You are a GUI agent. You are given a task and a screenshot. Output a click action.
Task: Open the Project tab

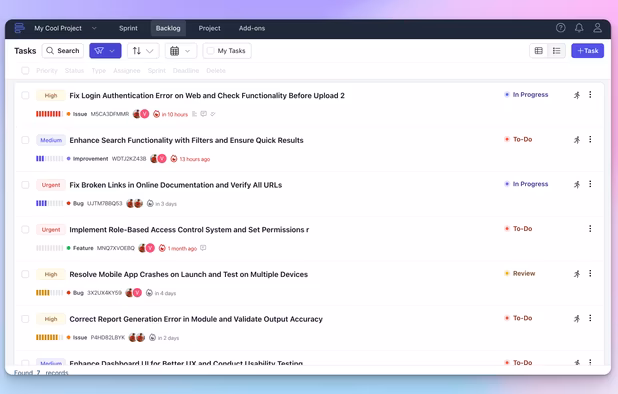point(209,28)
